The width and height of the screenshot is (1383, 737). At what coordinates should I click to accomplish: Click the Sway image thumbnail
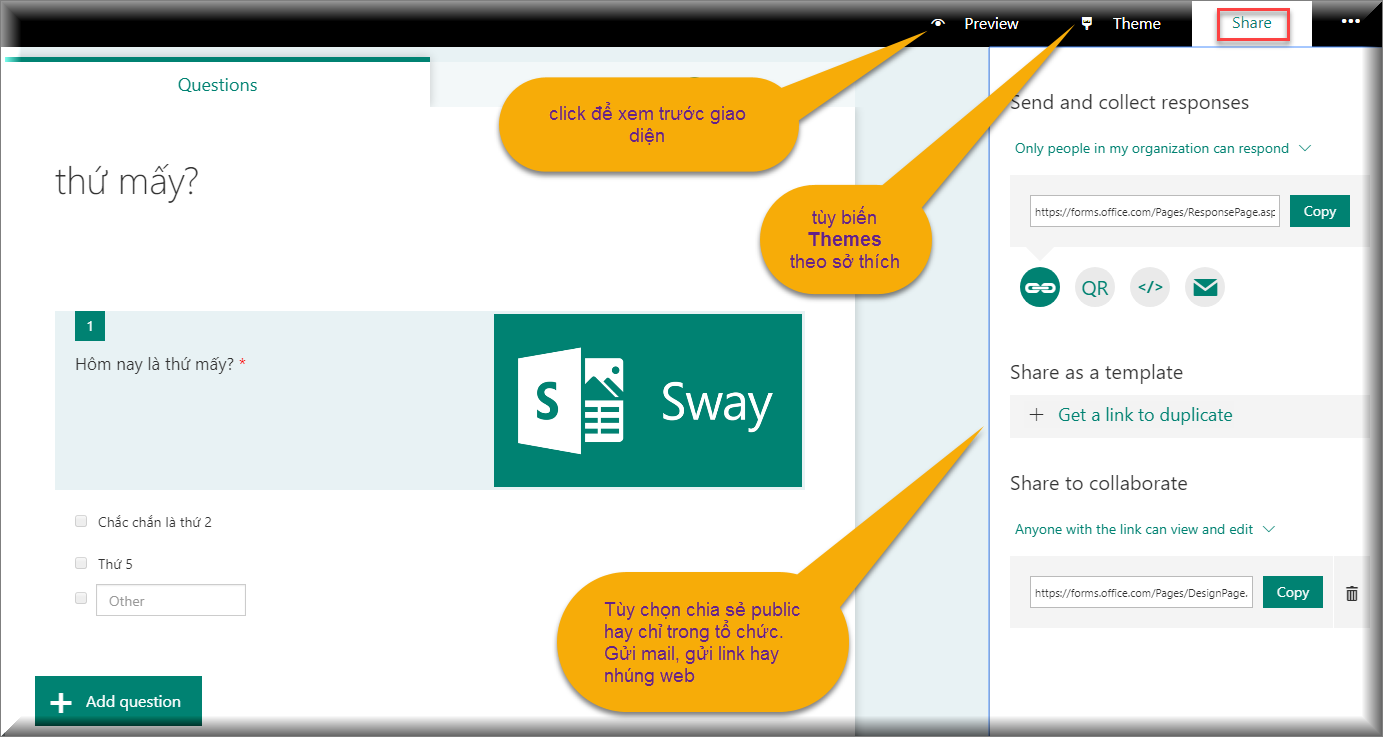click(648, 401)
